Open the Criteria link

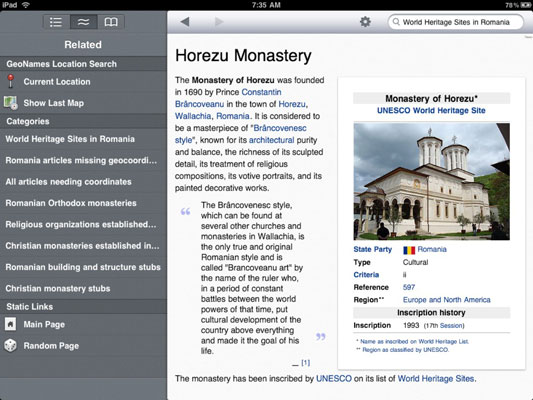click(366, 275)
